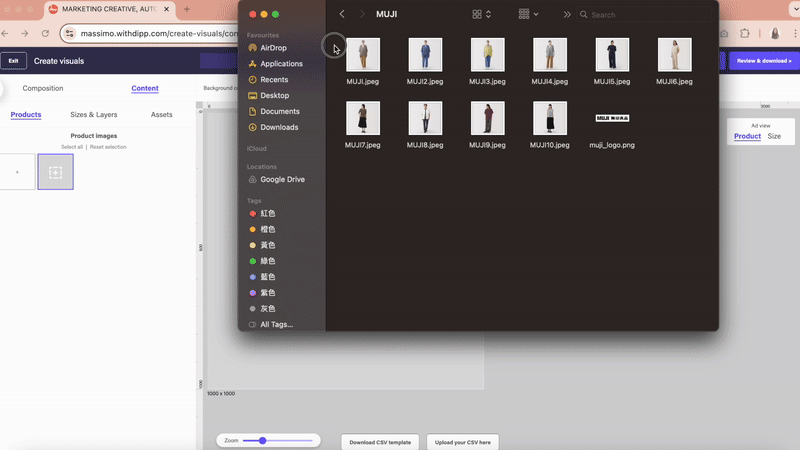The height and width of the screenshot is (450, 800).
Task: Expand Finder toolbar overflow chevrons
Action: pyautogui.click(x=567, y=14)
